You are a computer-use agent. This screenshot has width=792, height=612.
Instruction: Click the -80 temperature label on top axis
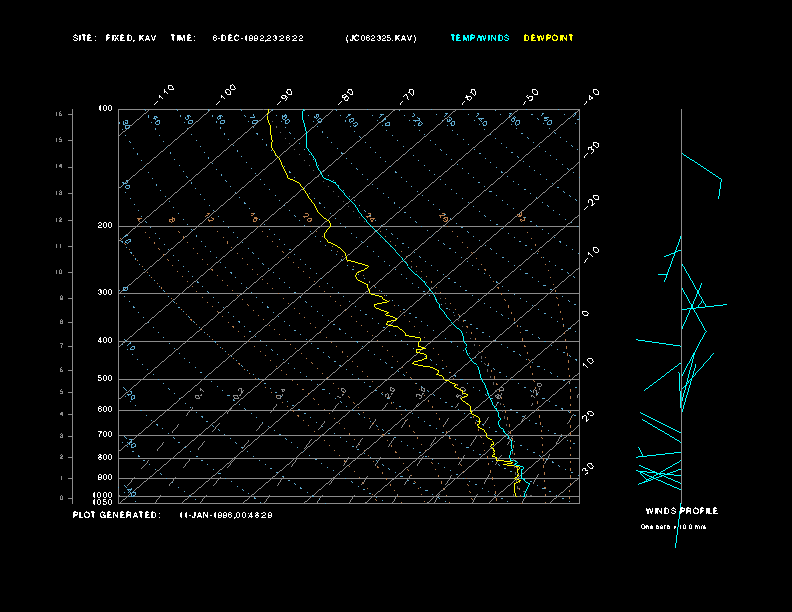(x=347, y=96)
